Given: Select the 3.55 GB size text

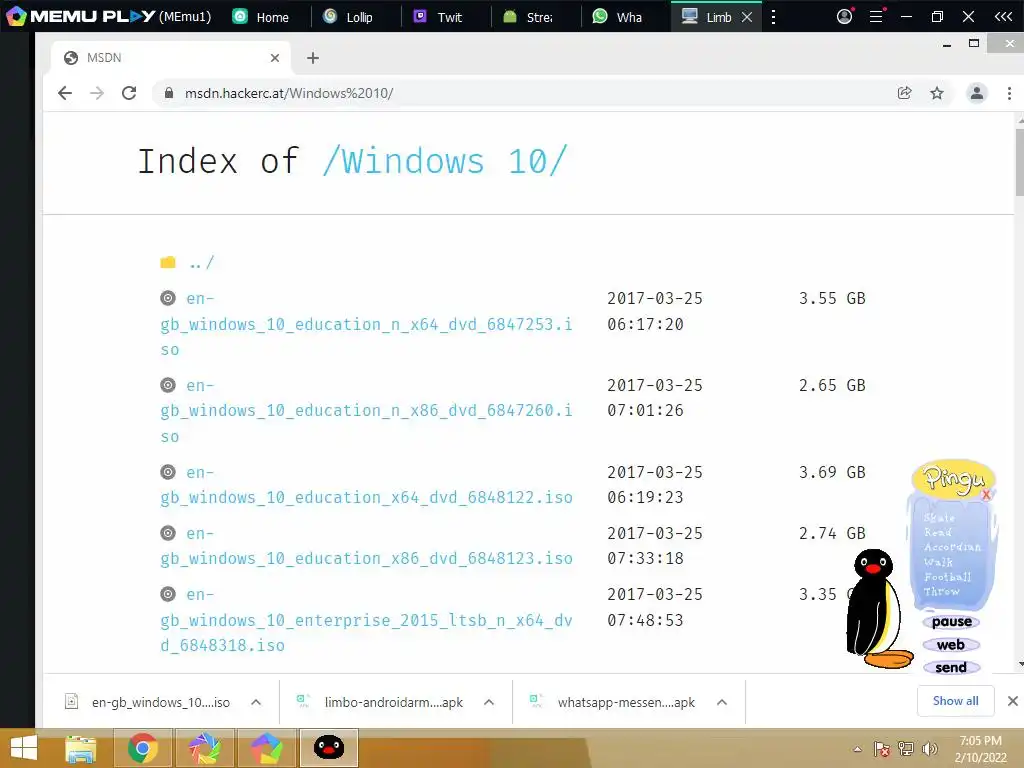Looking at the screenshot, I should [832, 298].
